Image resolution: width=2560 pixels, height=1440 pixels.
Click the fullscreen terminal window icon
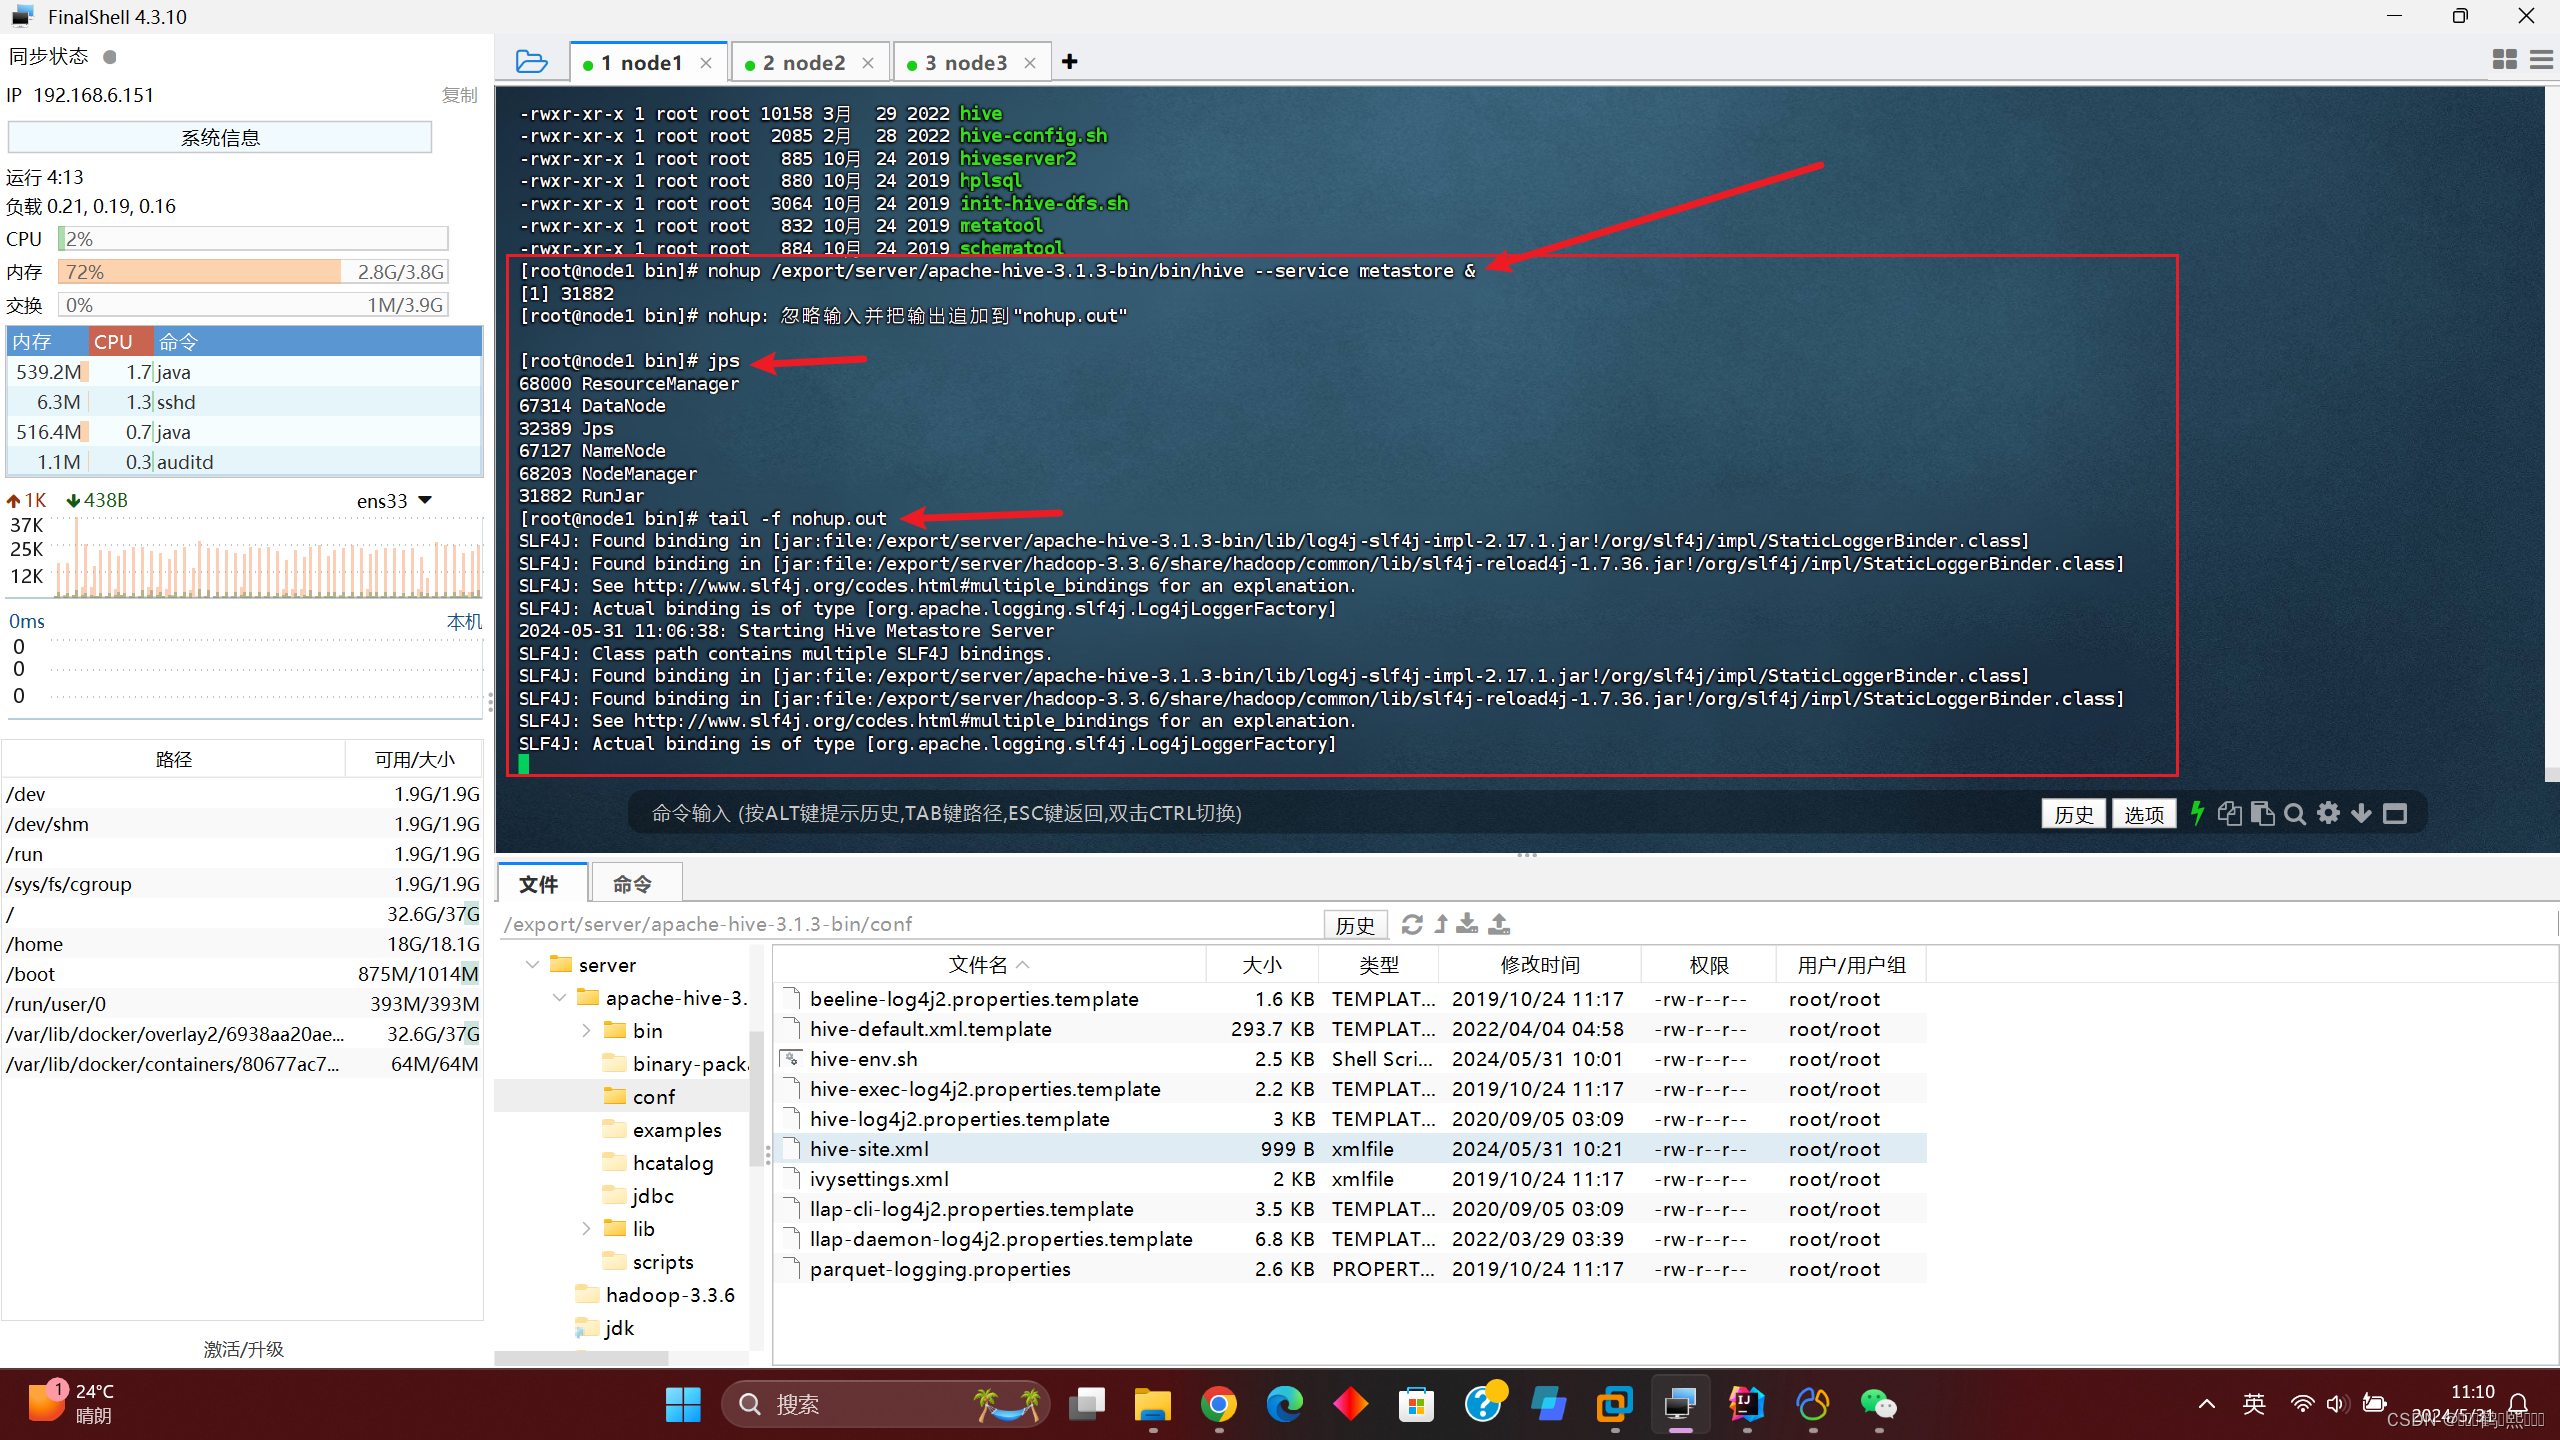click(x=2395, y=814)
